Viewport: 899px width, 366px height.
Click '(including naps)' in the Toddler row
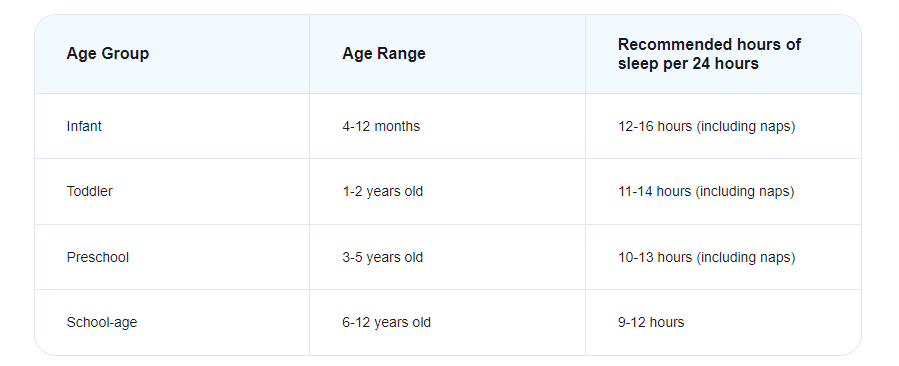point(745,192)
